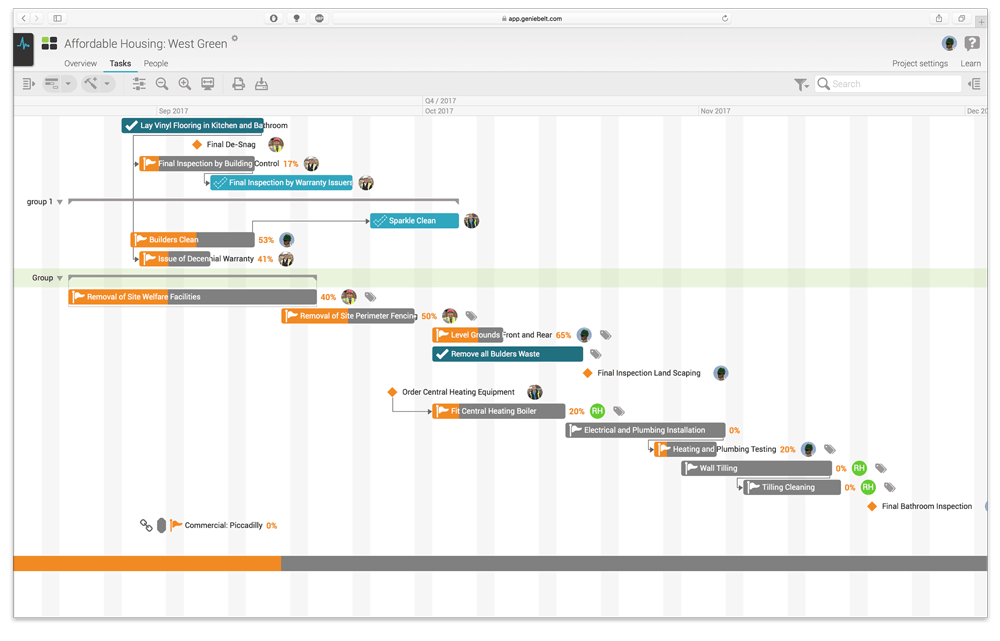Open the chart display settings sliders icon
This screenshot has height=641, width=1000.
(x=140, y=83)
